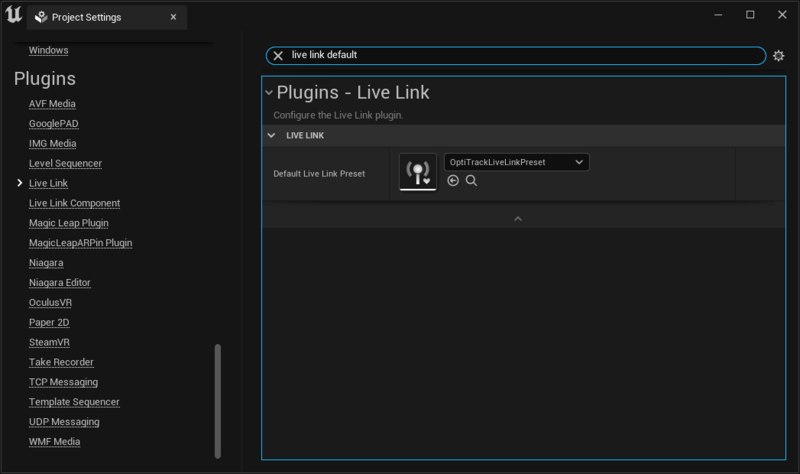Select OculusVR in the plugins list
This screenshot has height=474, width=800.
click(50, 302)
